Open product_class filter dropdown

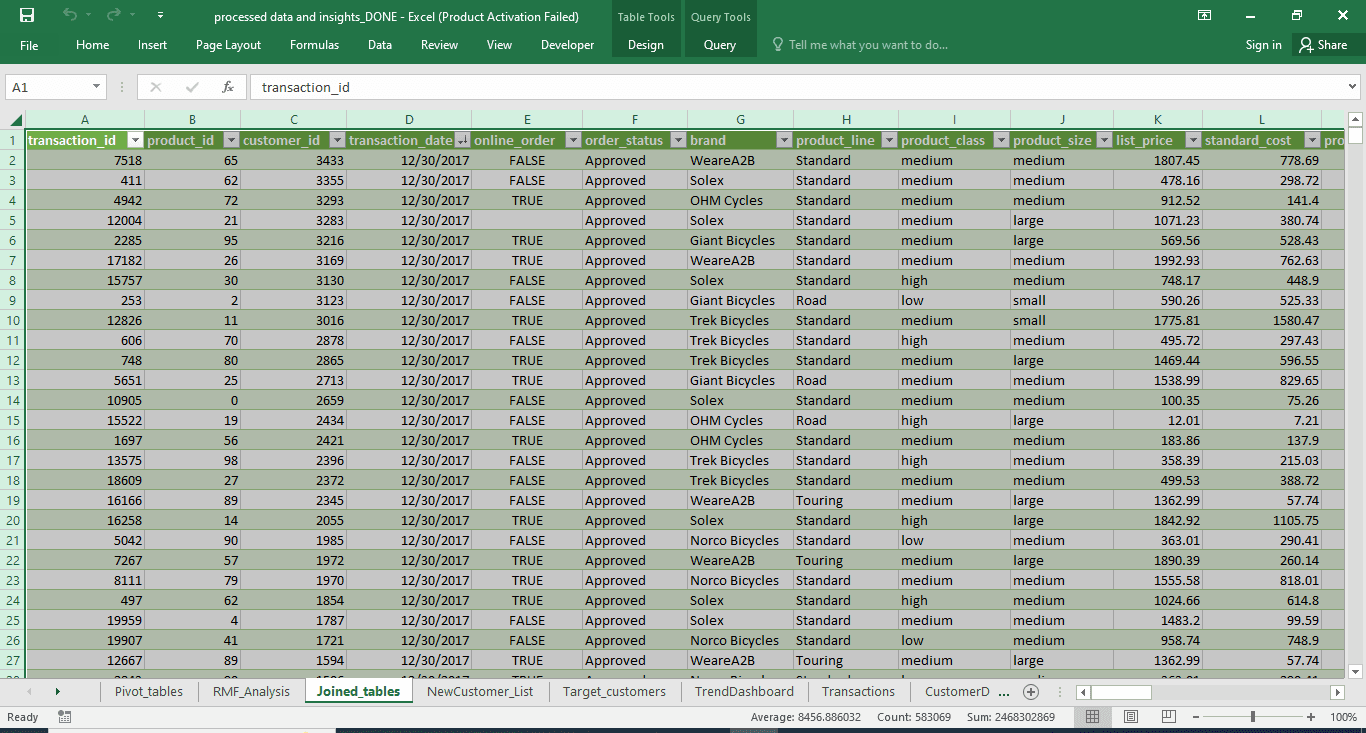1001,140
